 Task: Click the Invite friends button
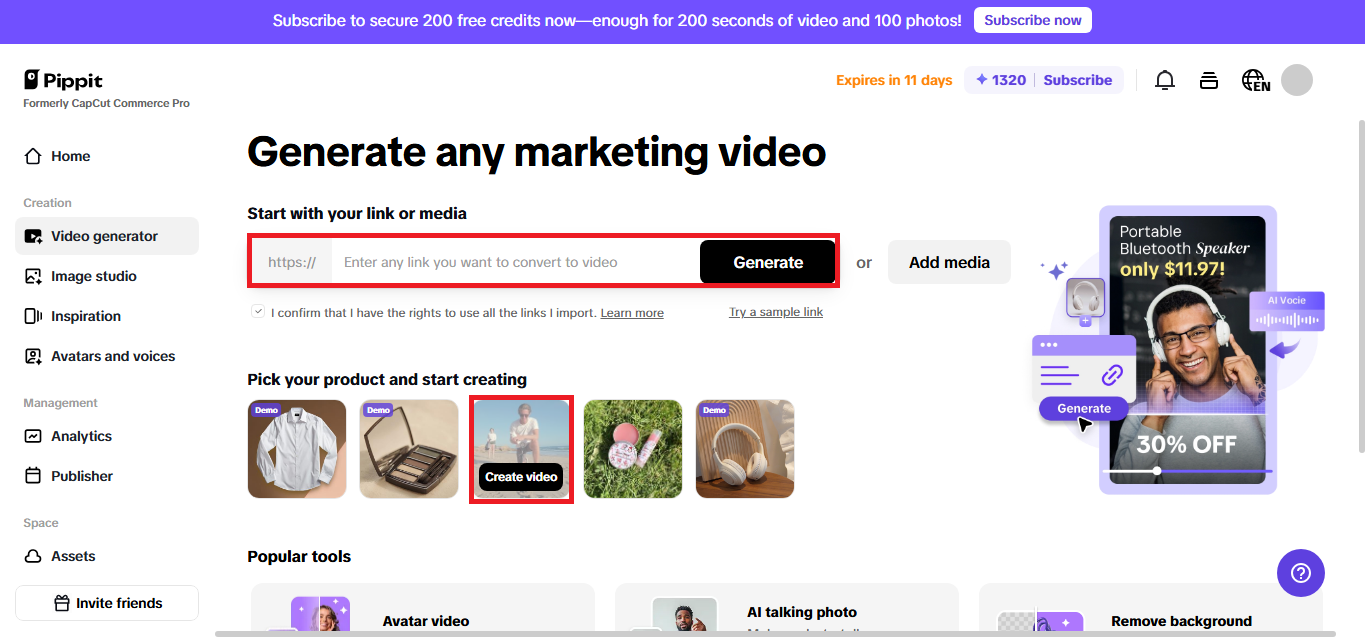pos(107,603)
